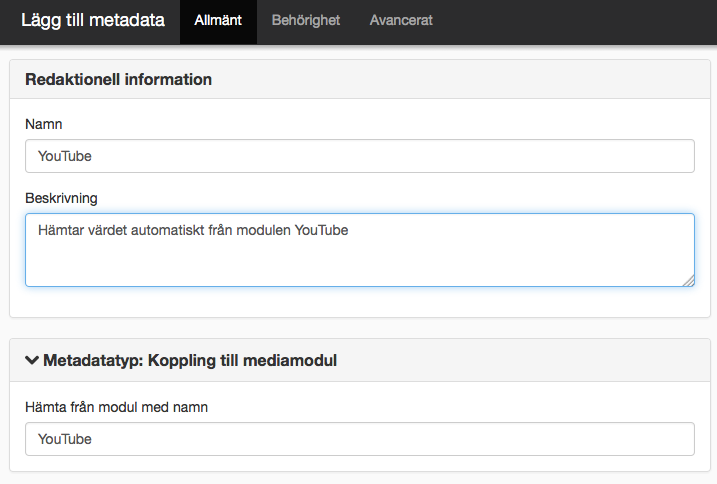Open the Avancerat tab
717x484 pixels.
[x=401, y=21]
